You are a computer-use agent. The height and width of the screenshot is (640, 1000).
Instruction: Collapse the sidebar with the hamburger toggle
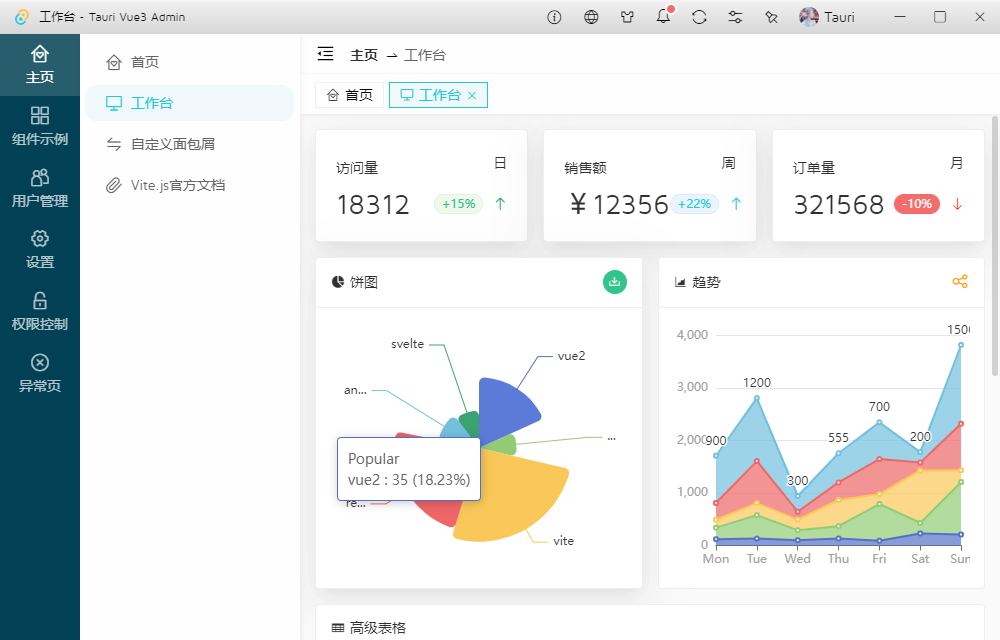pyautogui.click(x=325, y=55)
